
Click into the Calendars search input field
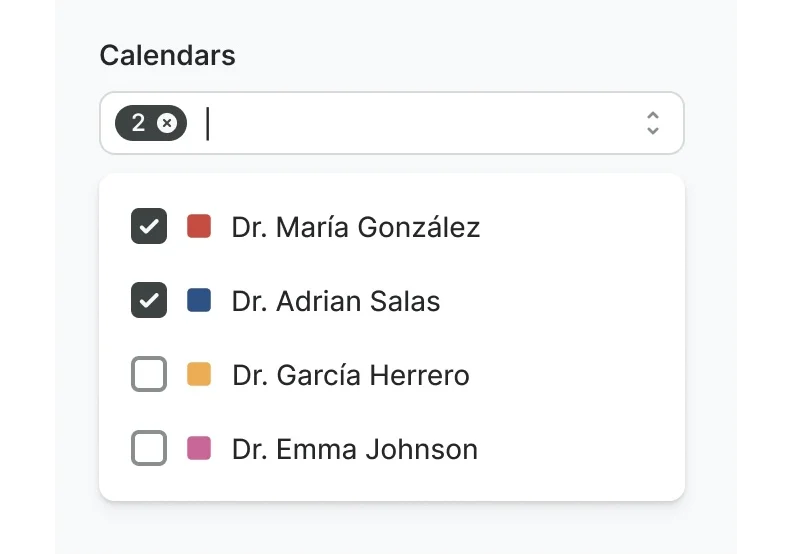point(420,123)
